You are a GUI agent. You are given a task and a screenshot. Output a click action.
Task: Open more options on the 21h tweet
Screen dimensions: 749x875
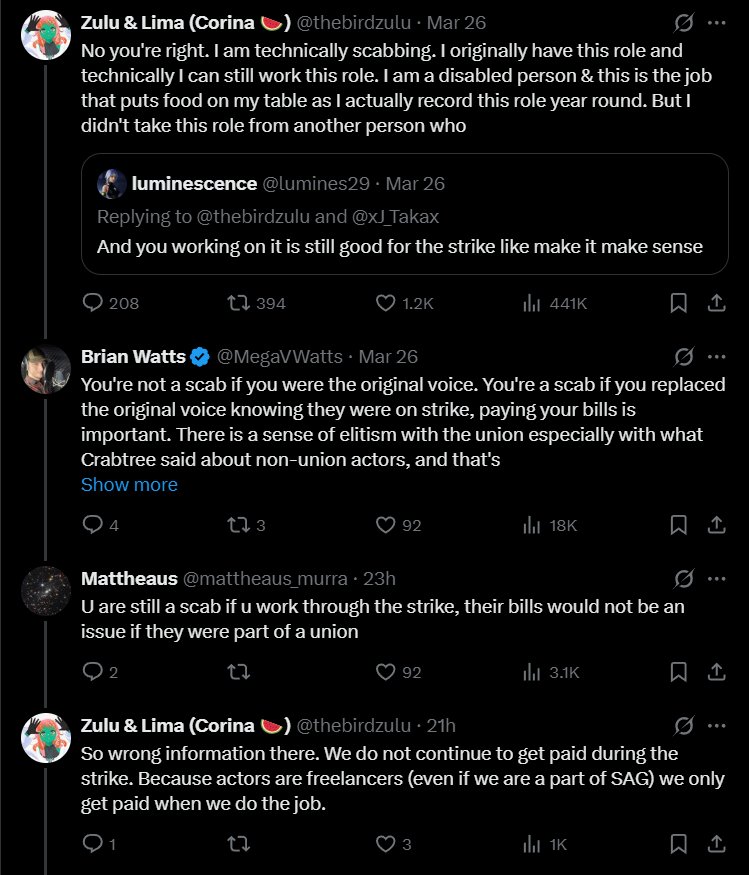click(x=717, y=726)
